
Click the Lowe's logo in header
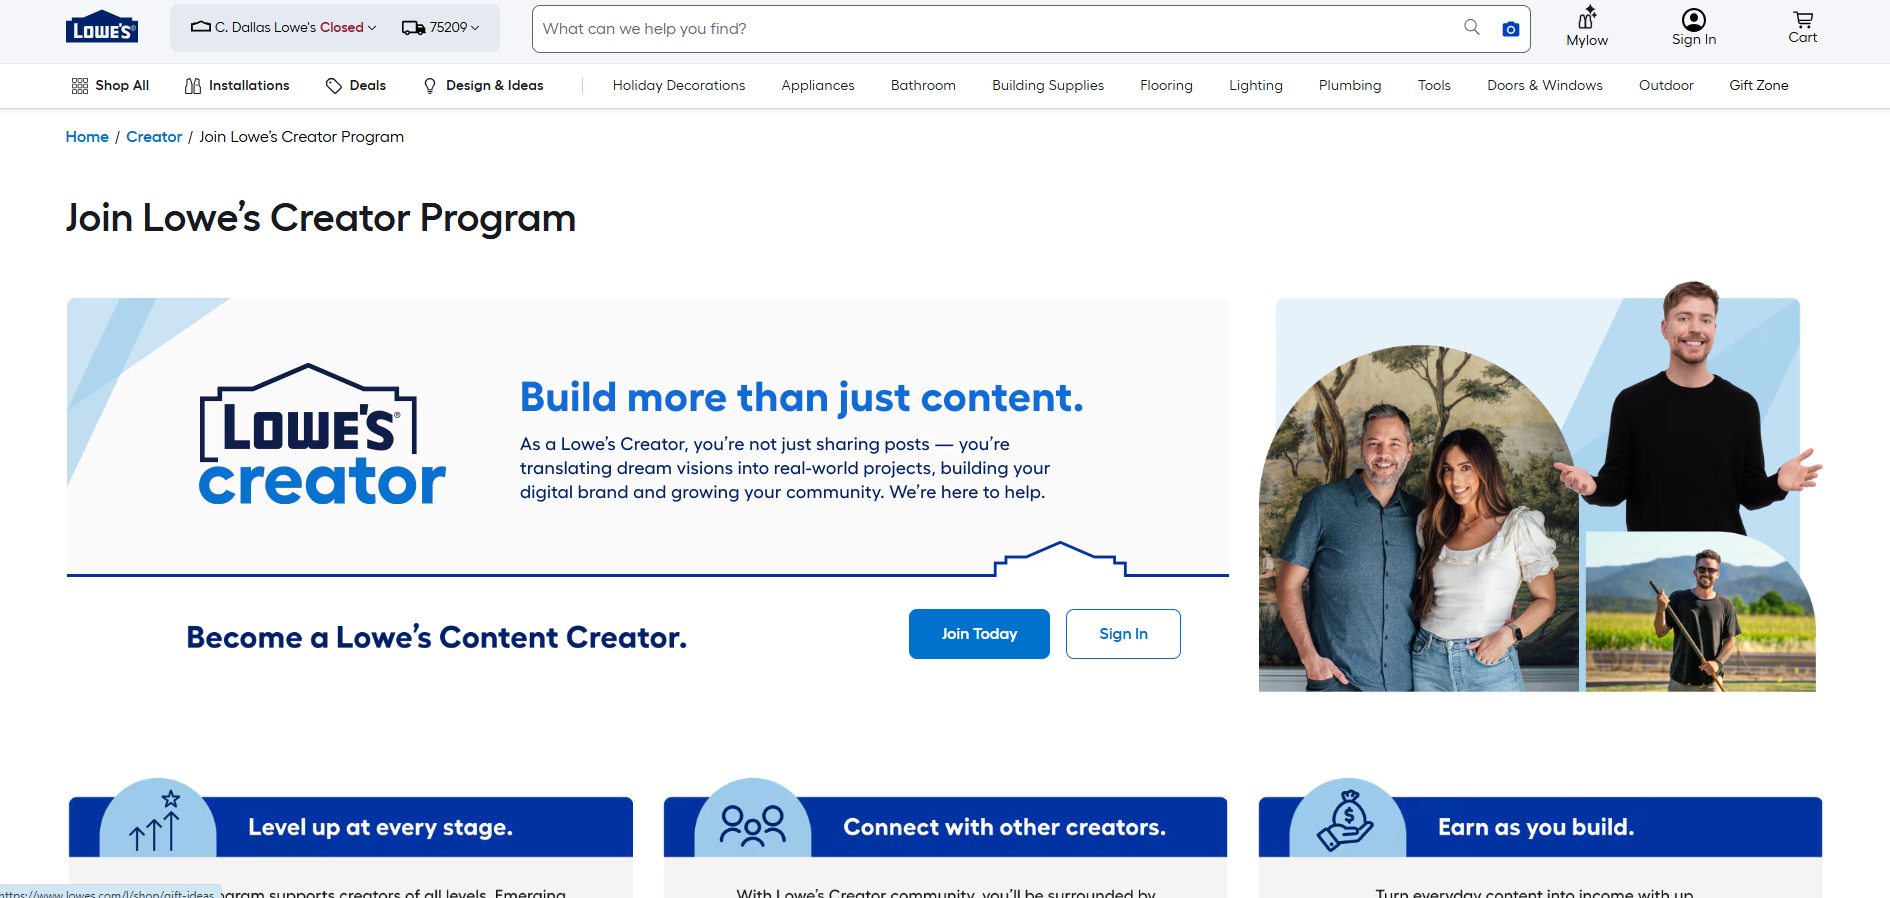click(x=102, y=29)
